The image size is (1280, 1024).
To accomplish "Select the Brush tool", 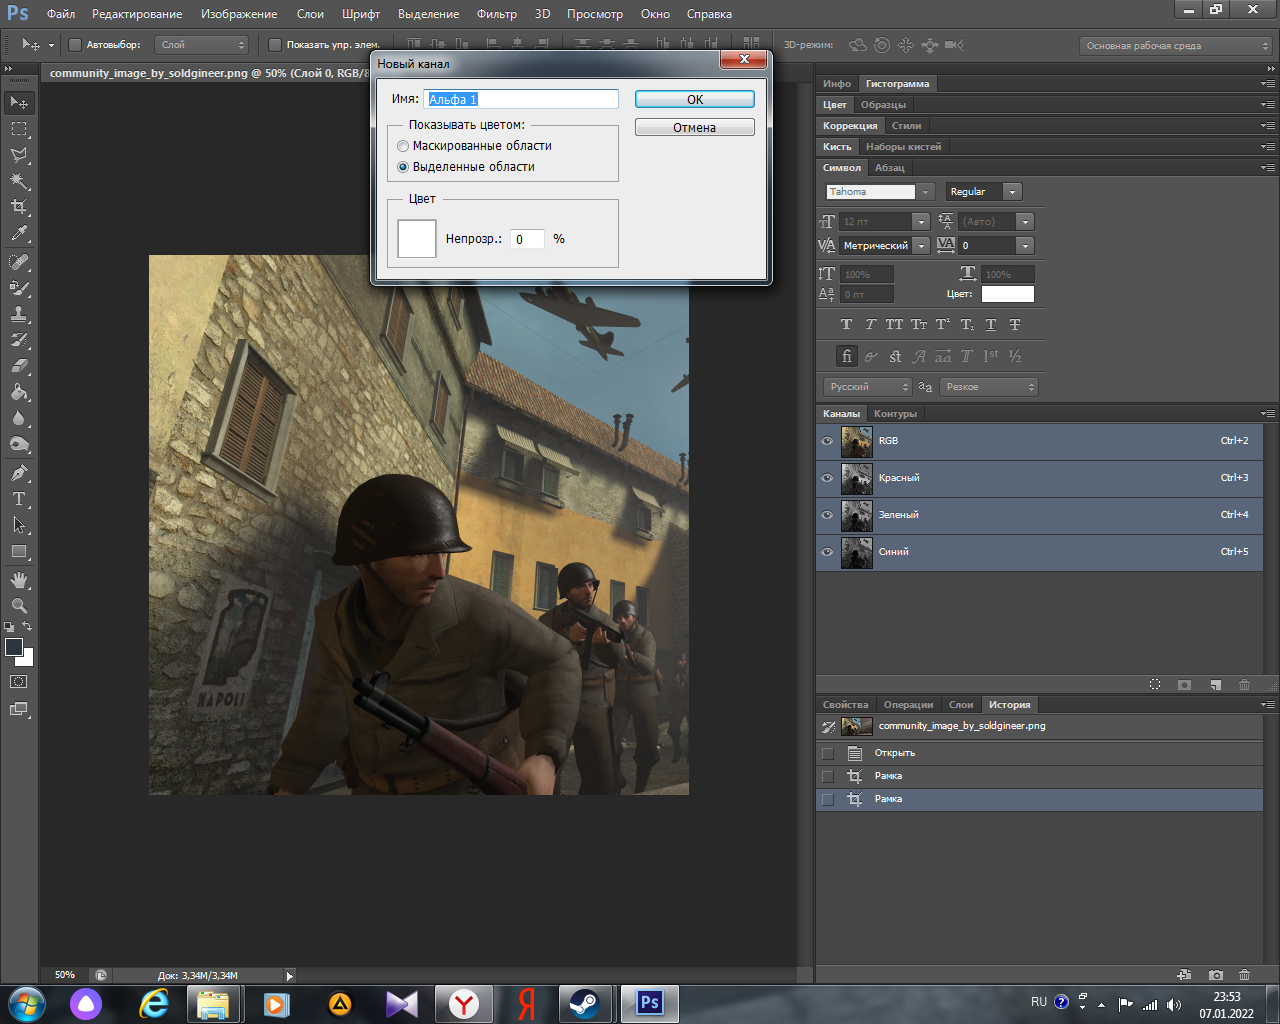I will [19, 288].
